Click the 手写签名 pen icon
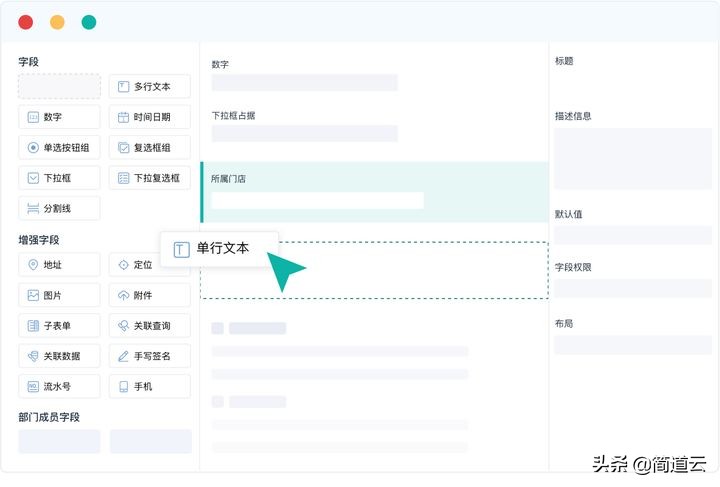Screen dimensions: 720x487 click(124, 356)
